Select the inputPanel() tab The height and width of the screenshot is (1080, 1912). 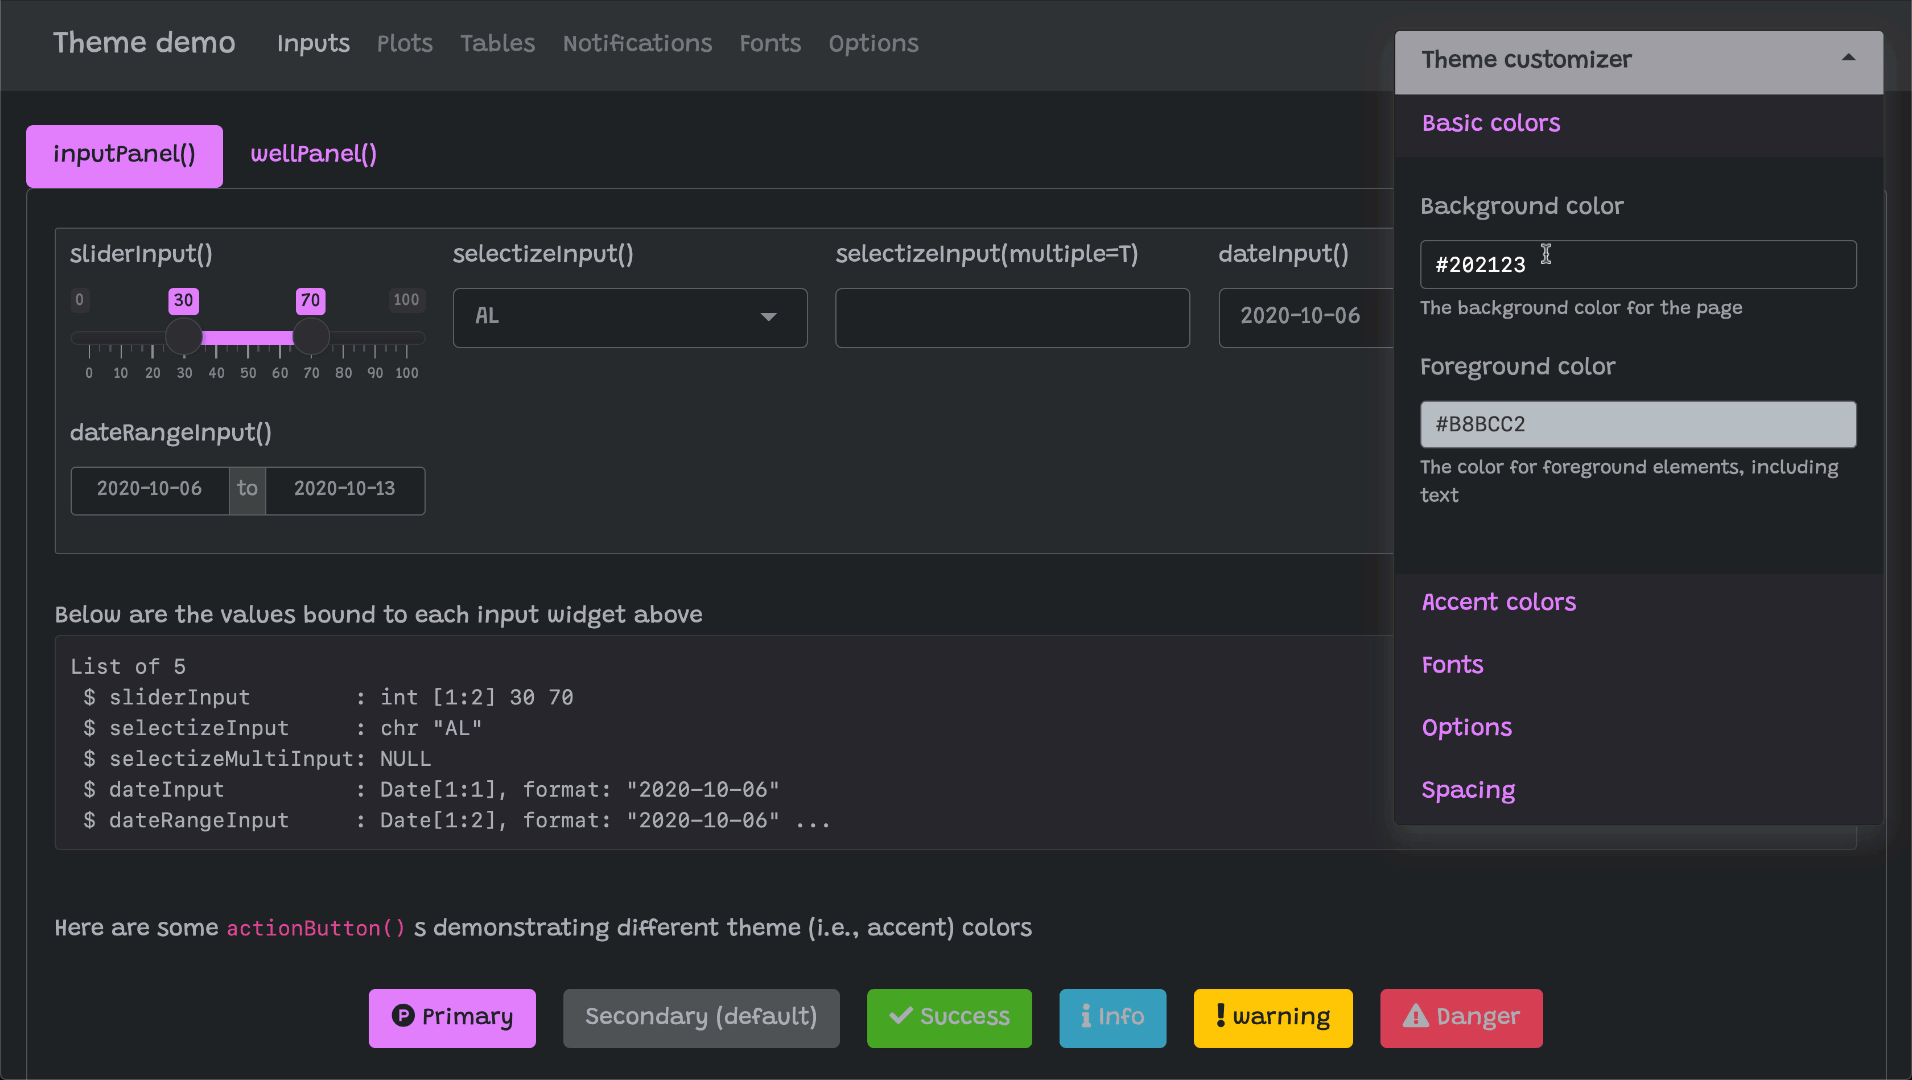pyautogui.click(x=124, y=155)
